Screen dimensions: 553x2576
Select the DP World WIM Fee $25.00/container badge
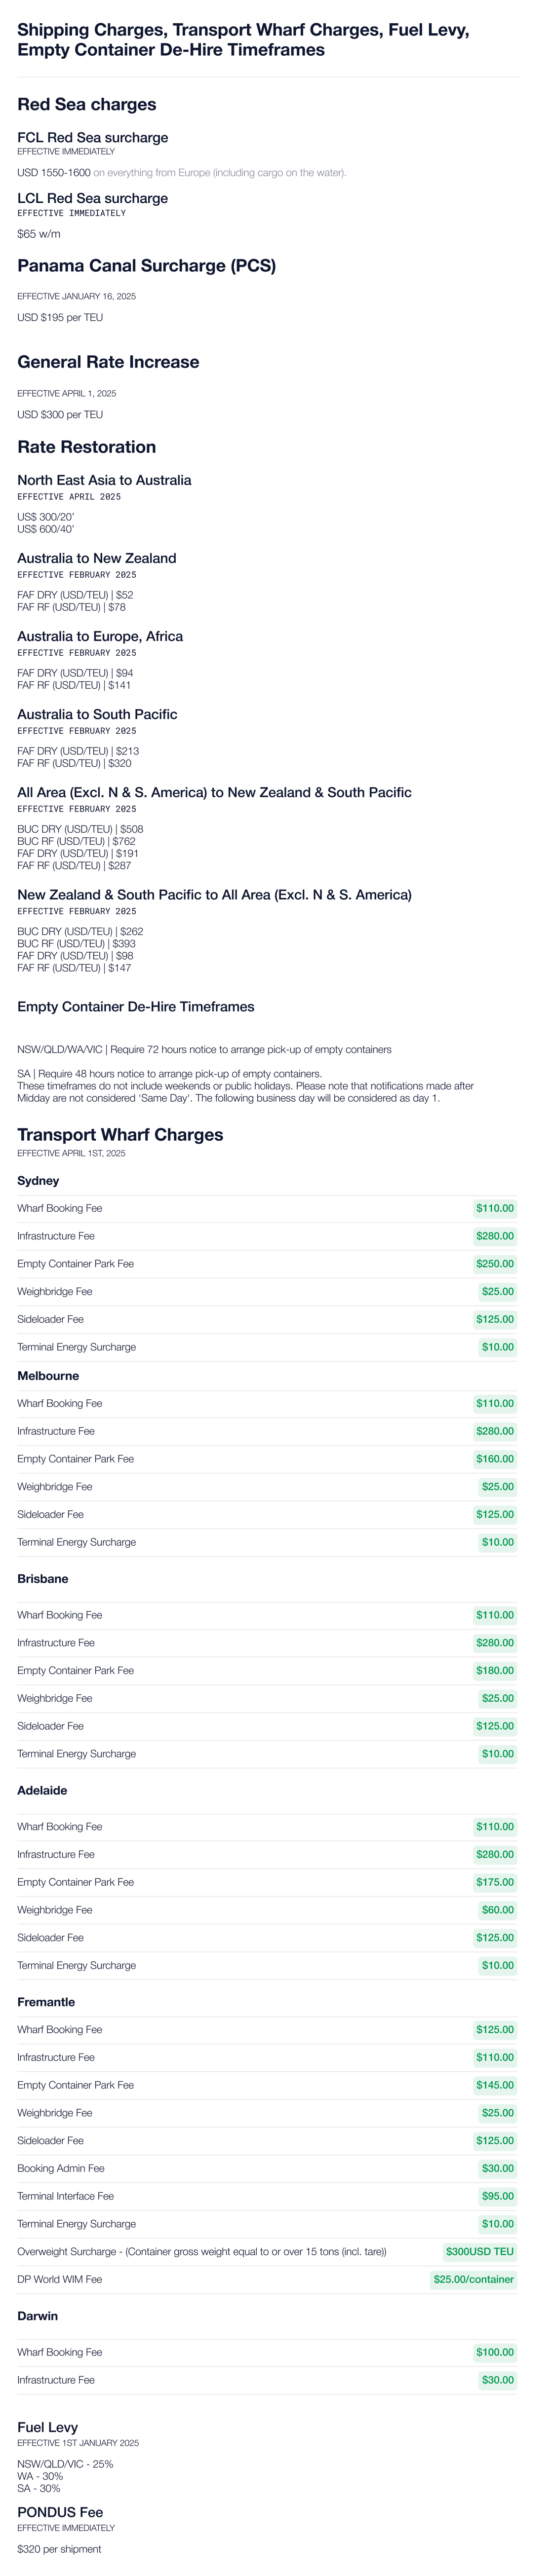coord(474,2279)
